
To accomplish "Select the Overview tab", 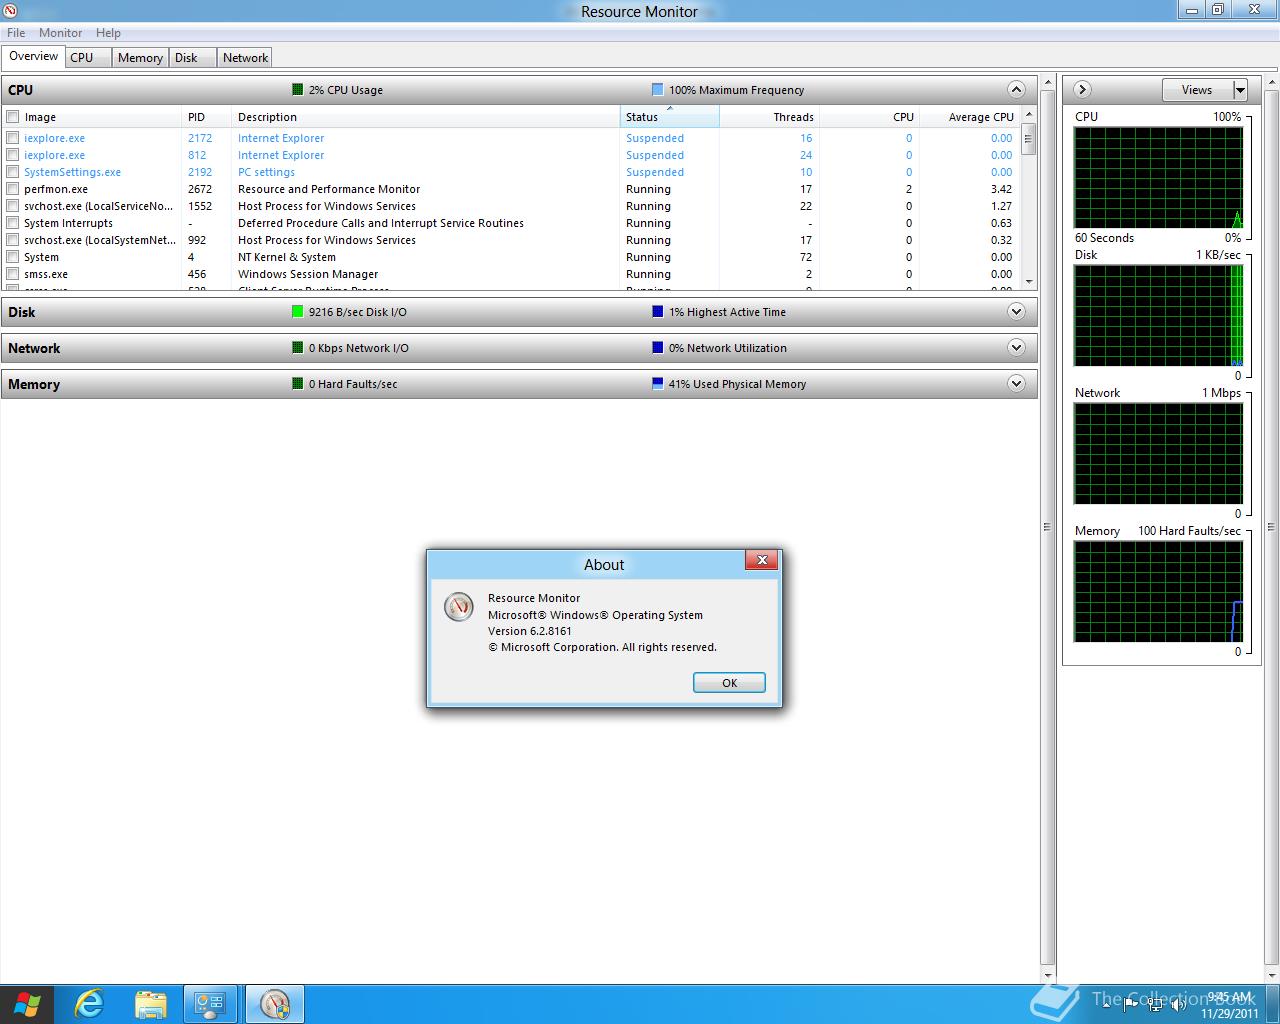I will [34, 56].
